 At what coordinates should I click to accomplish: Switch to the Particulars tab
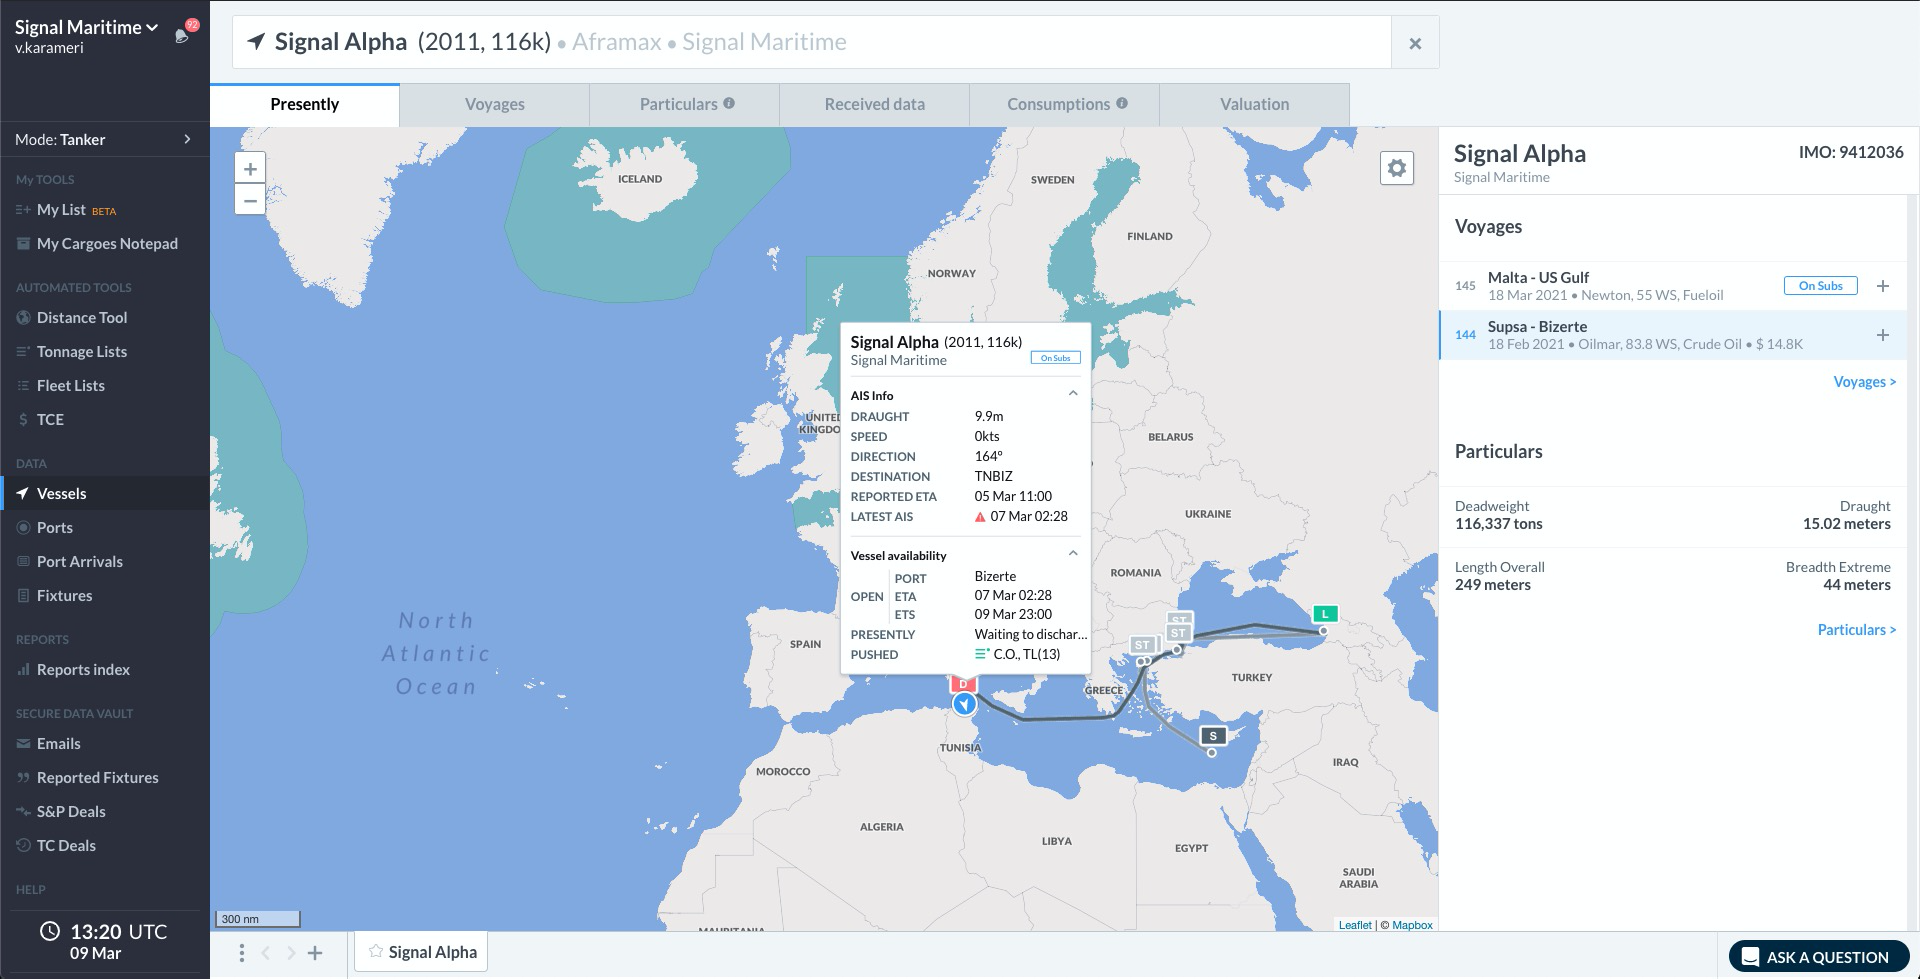(x=684, y=105)
